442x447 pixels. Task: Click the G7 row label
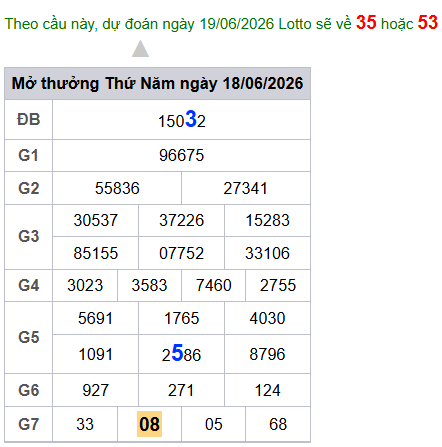point(29,424)
